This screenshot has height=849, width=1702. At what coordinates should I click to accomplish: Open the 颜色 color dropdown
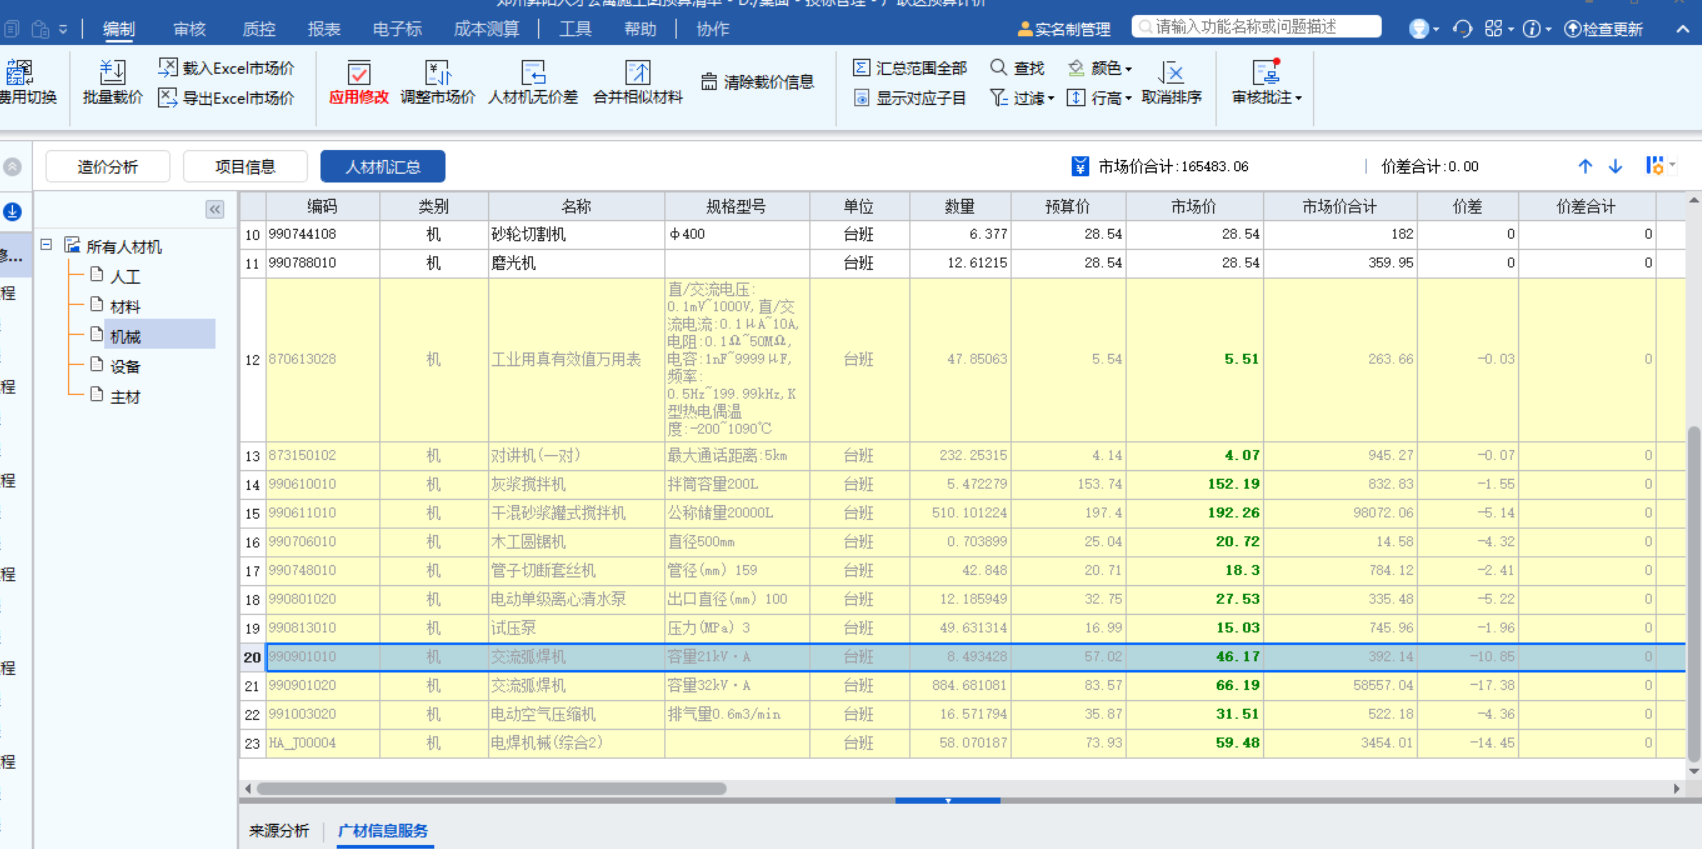(x=1099, y=68)
